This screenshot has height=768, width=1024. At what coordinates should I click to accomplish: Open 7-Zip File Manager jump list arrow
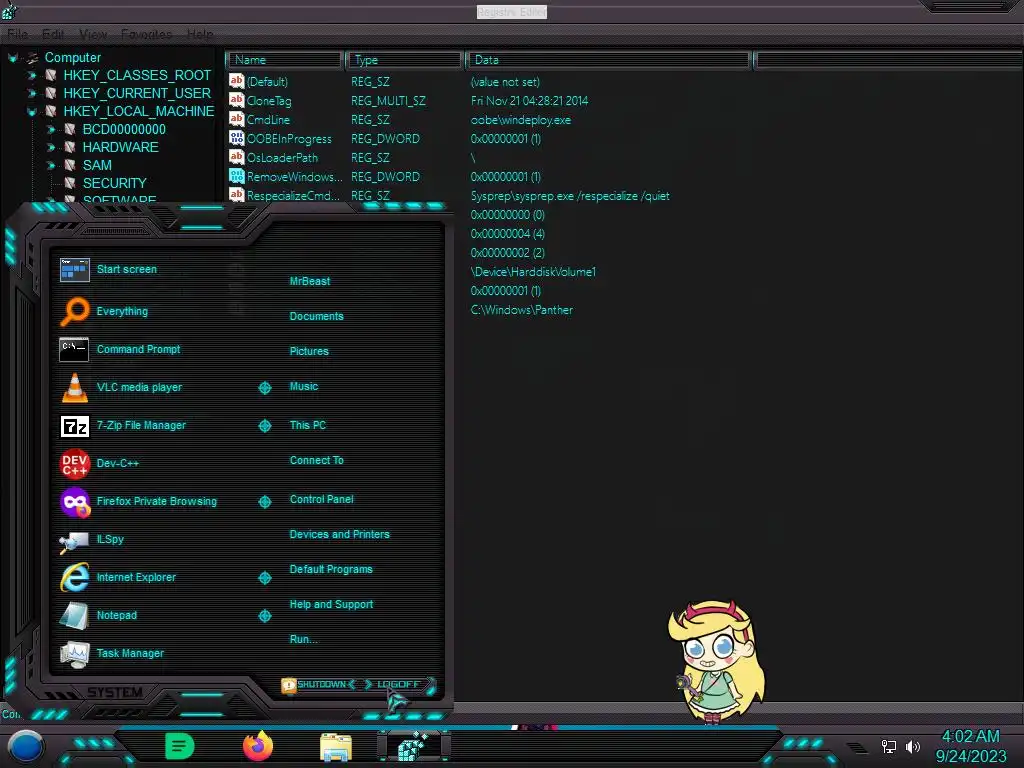point(264,426)
